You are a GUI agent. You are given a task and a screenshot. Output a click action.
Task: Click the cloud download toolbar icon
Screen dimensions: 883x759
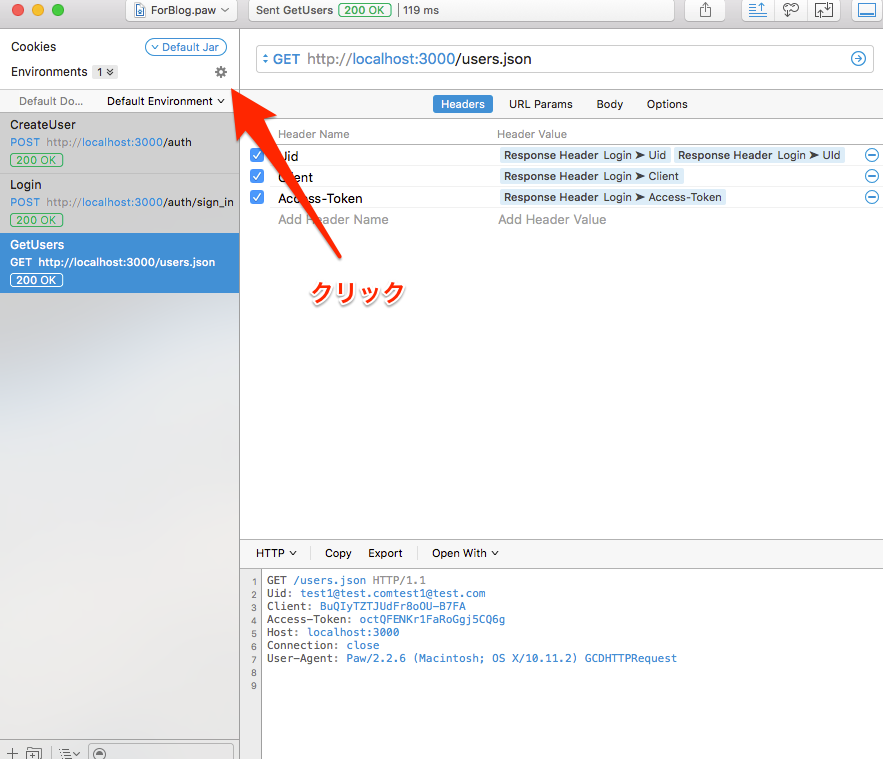pyautogui.click(x=791, y=10)
